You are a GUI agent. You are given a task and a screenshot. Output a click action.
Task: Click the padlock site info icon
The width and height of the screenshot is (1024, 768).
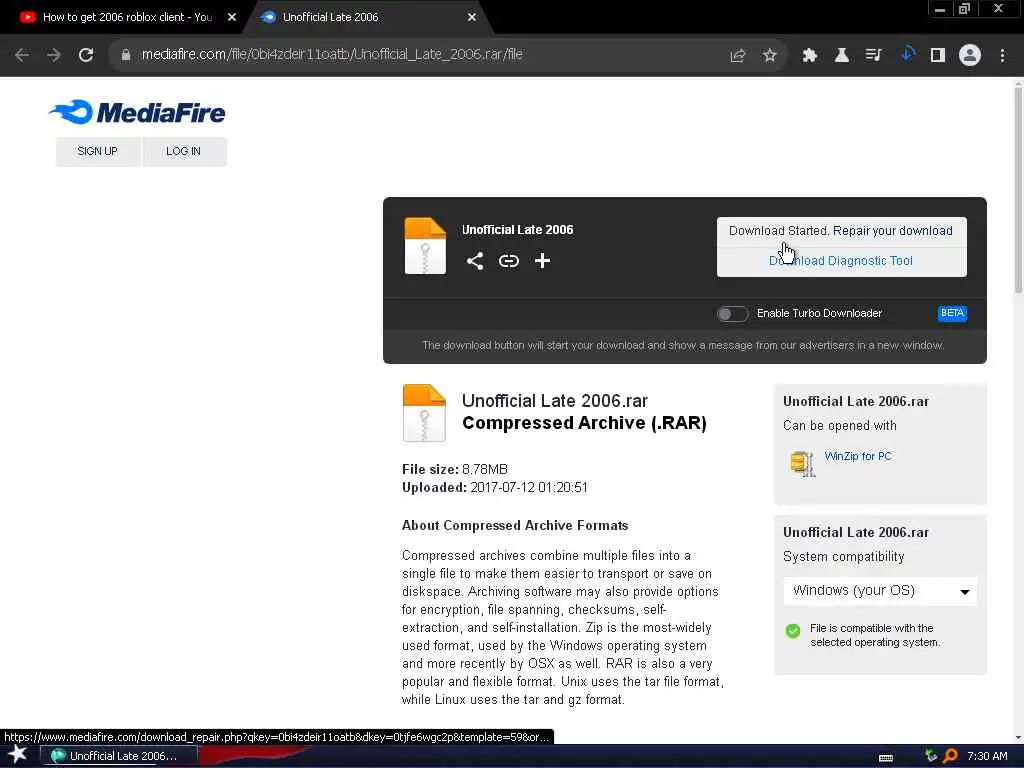125,55
